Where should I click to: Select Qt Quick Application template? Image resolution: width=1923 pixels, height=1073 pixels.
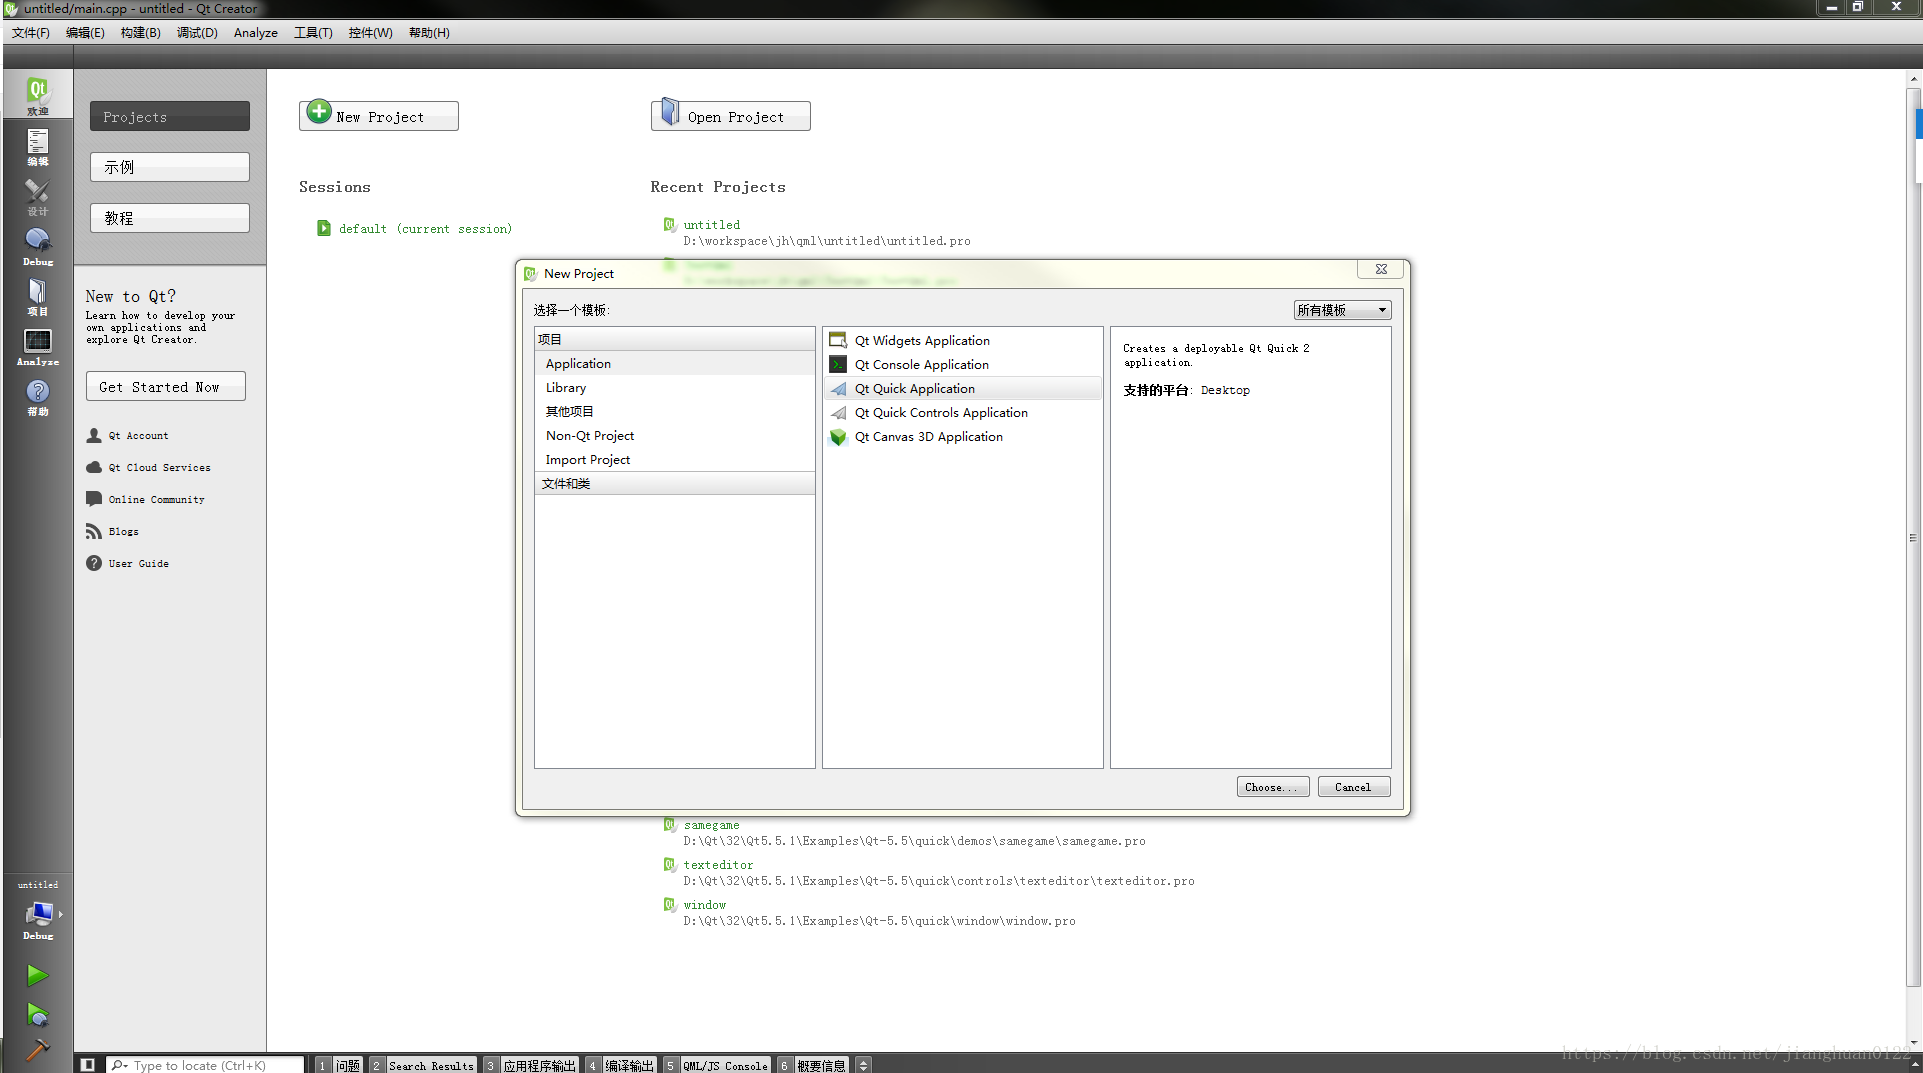click(963, 388)
